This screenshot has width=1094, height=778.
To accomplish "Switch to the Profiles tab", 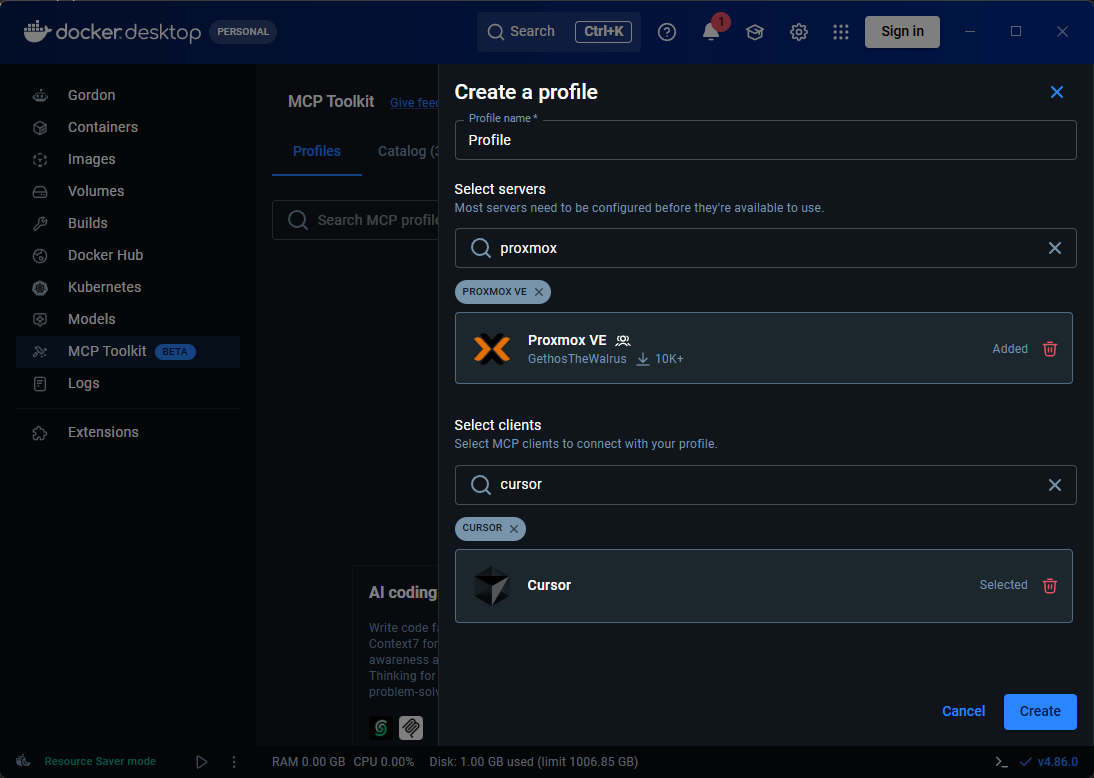I will click(317, 151).
